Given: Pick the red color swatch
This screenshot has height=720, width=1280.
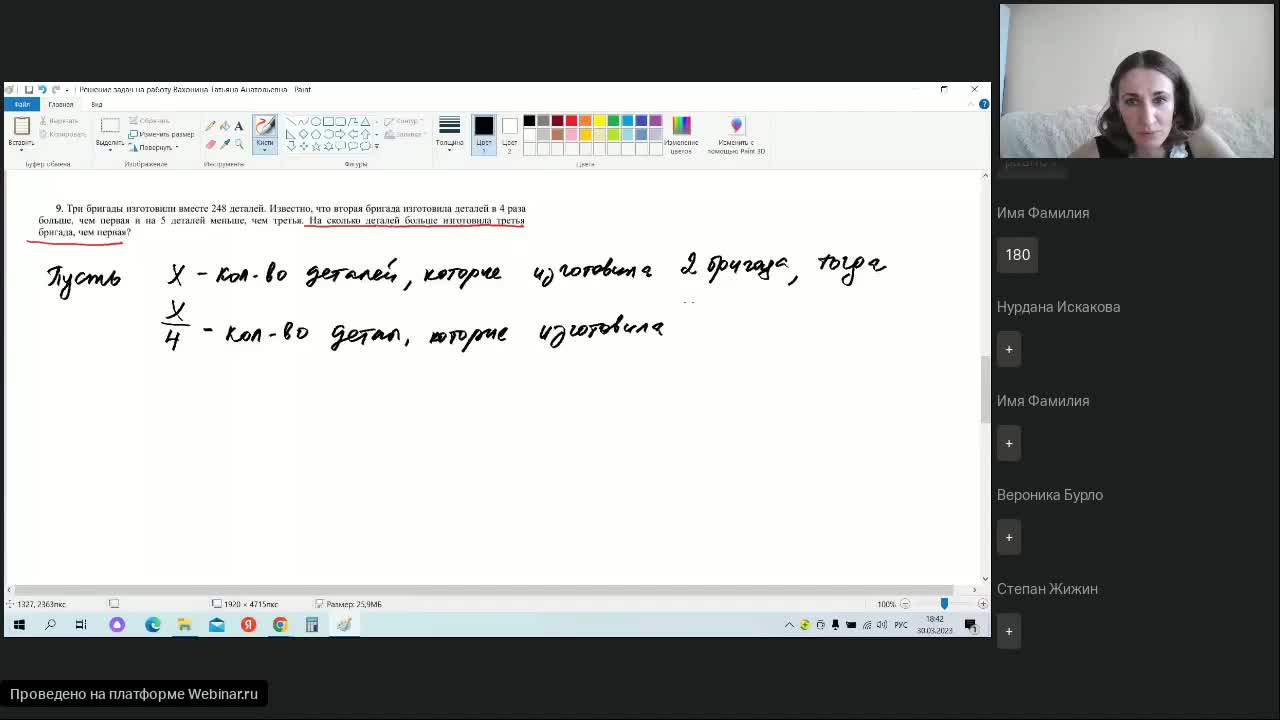Looking at the screenshot, I should pyautogui.click(x=571, y=120).
